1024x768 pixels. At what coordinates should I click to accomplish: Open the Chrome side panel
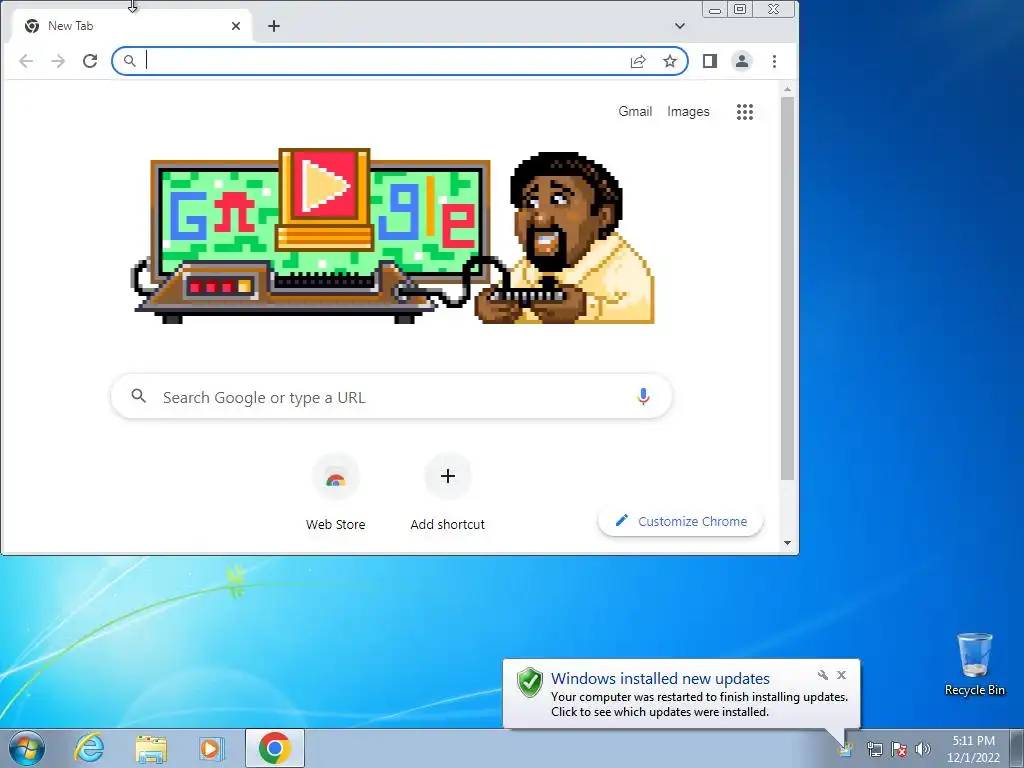710,61
